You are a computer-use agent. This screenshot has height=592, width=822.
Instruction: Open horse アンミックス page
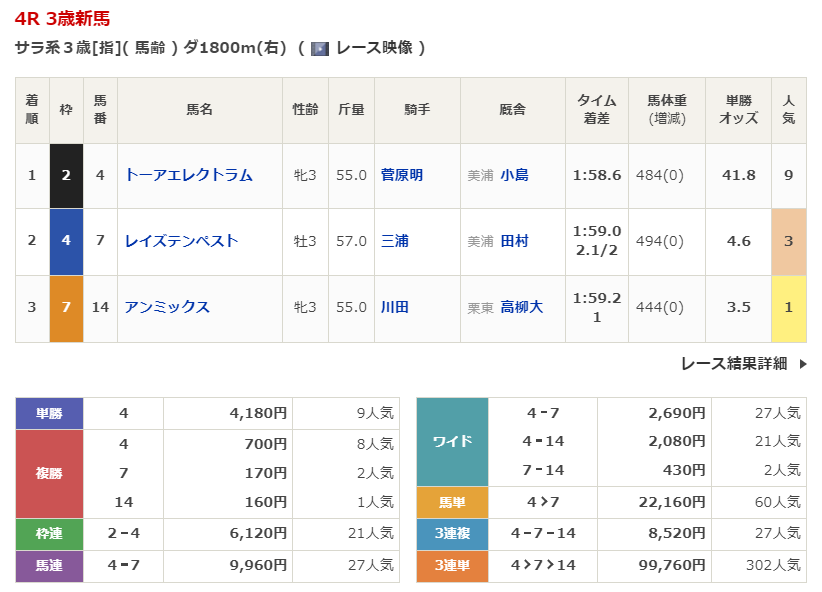click(167, 307)
